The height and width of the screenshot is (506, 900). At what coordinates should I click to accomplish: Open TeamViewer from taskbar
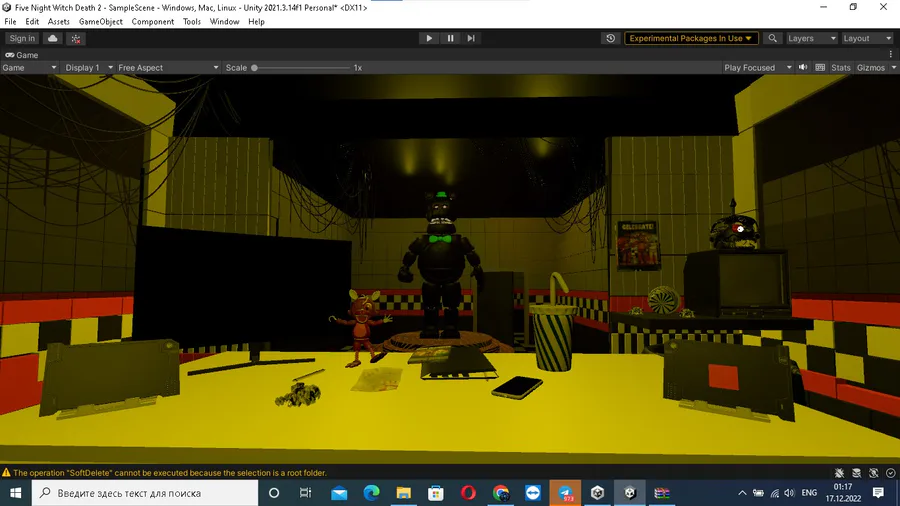point(533,493)
